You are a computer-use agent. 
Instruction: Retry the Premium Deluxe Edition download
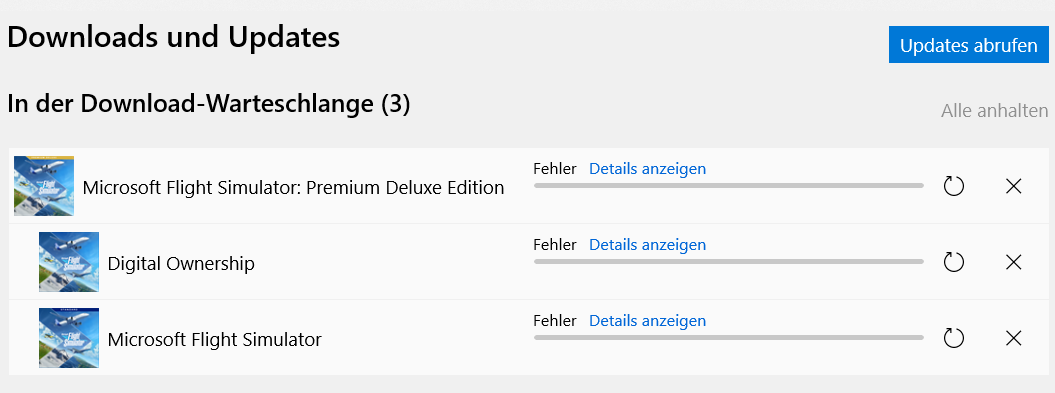pos(953,186)
